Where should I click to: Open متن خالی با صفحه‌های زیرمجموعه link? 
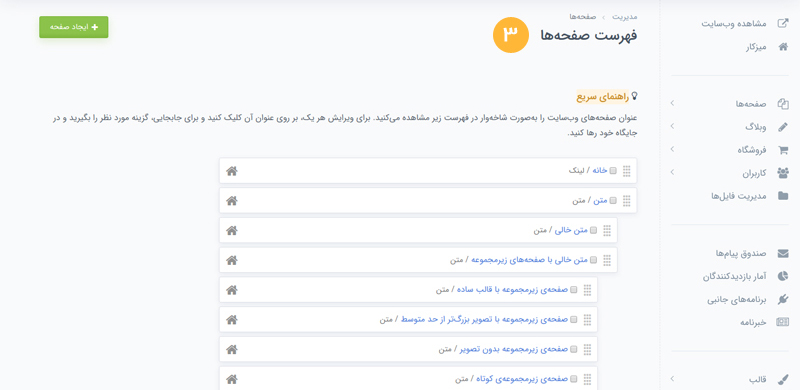[x=529, y=260]
